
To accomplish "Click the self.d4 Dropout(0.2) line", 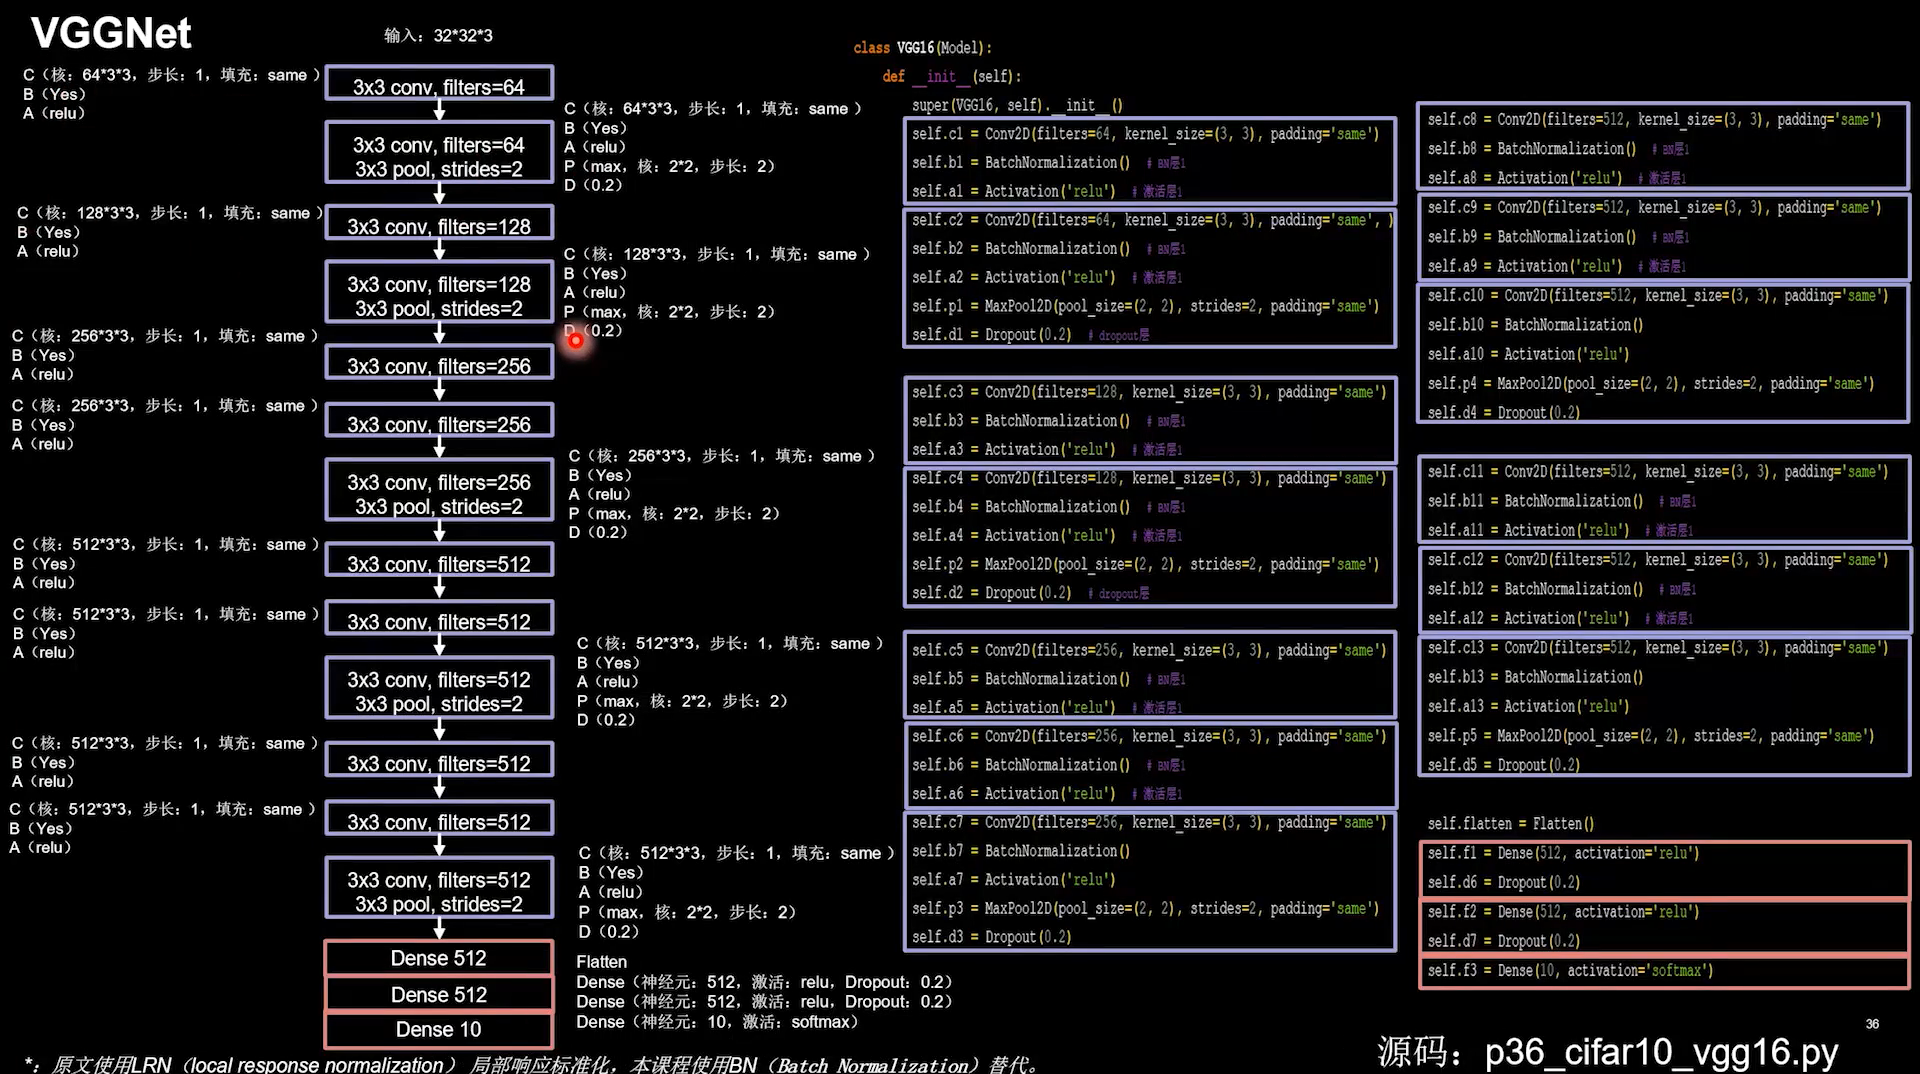I will point(1503,412).
